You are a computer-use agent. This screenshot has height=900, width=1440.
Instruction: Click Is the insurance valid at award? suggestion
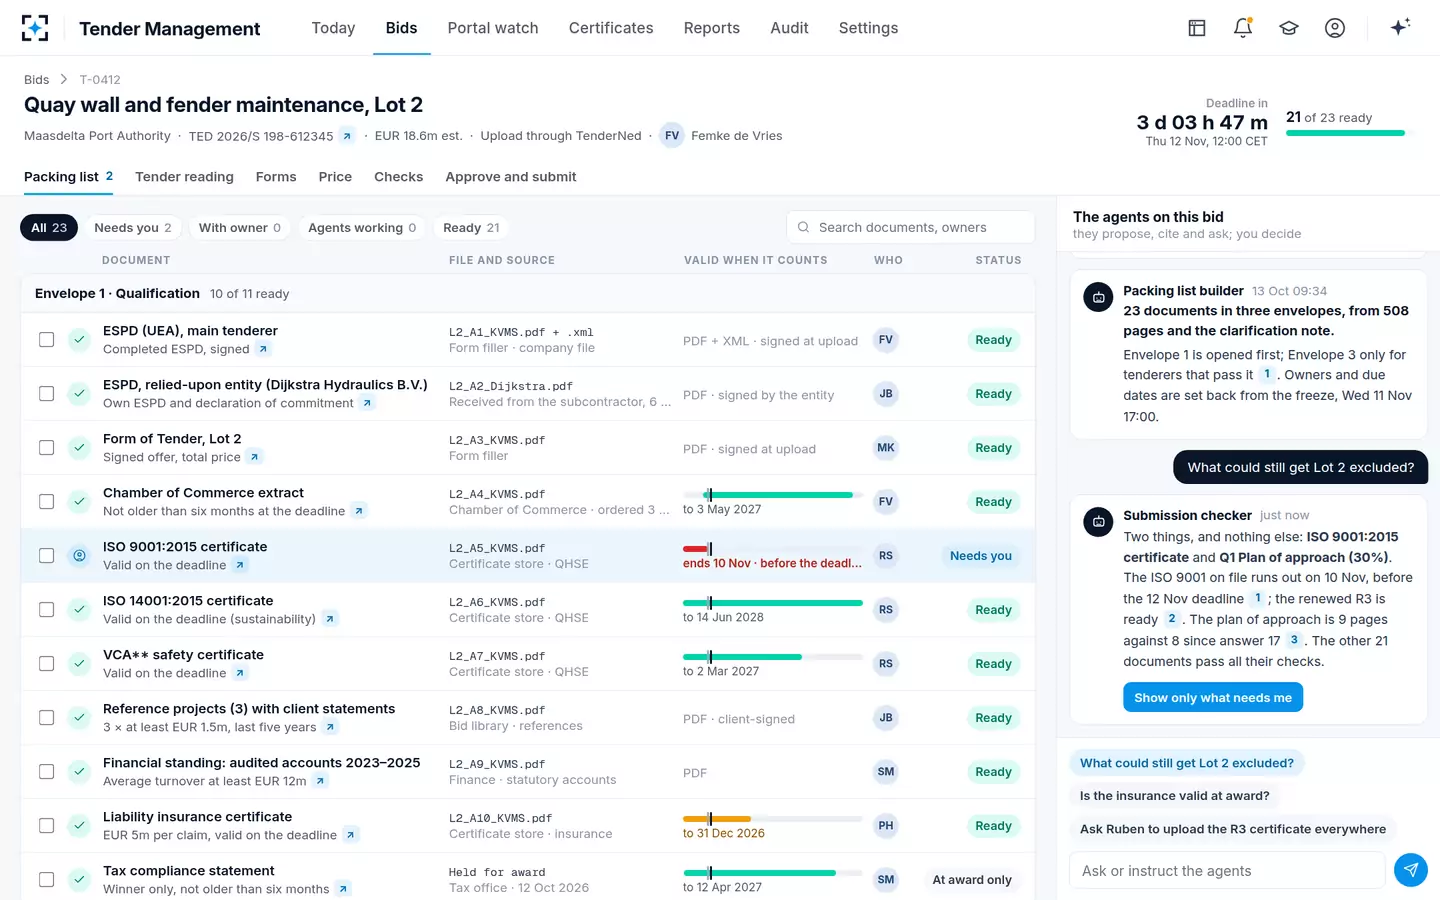tap(1175, 796)
